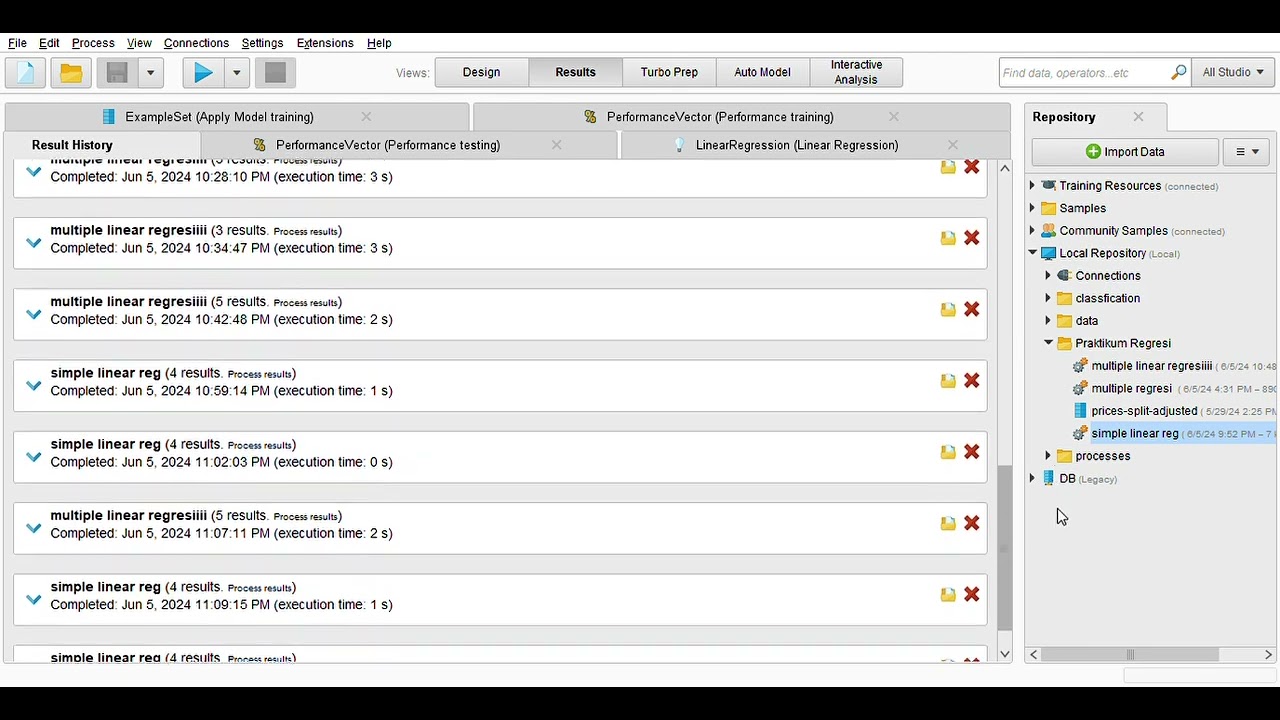Stop the process with the gray square button
The width and height of the screenshot is (1280, 720).
pos(275,72)
